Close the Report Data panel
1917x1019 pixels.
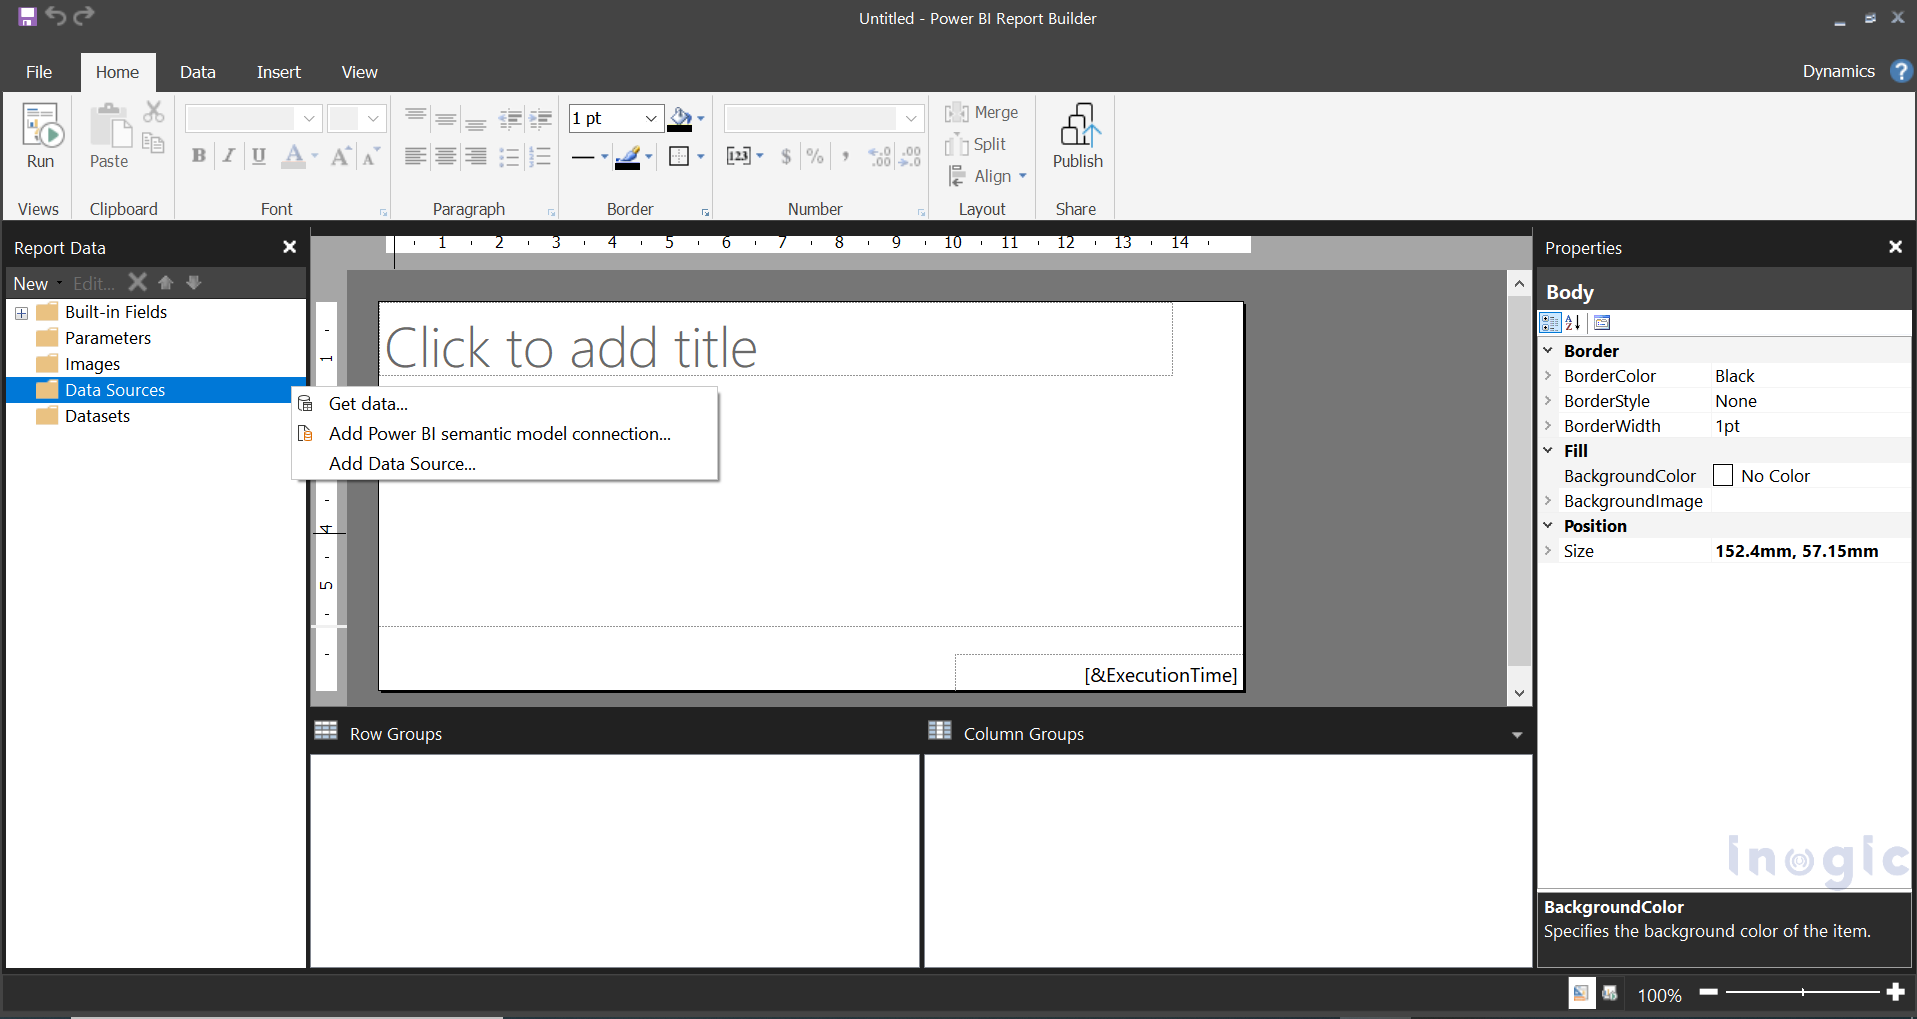tap(289, 247)
